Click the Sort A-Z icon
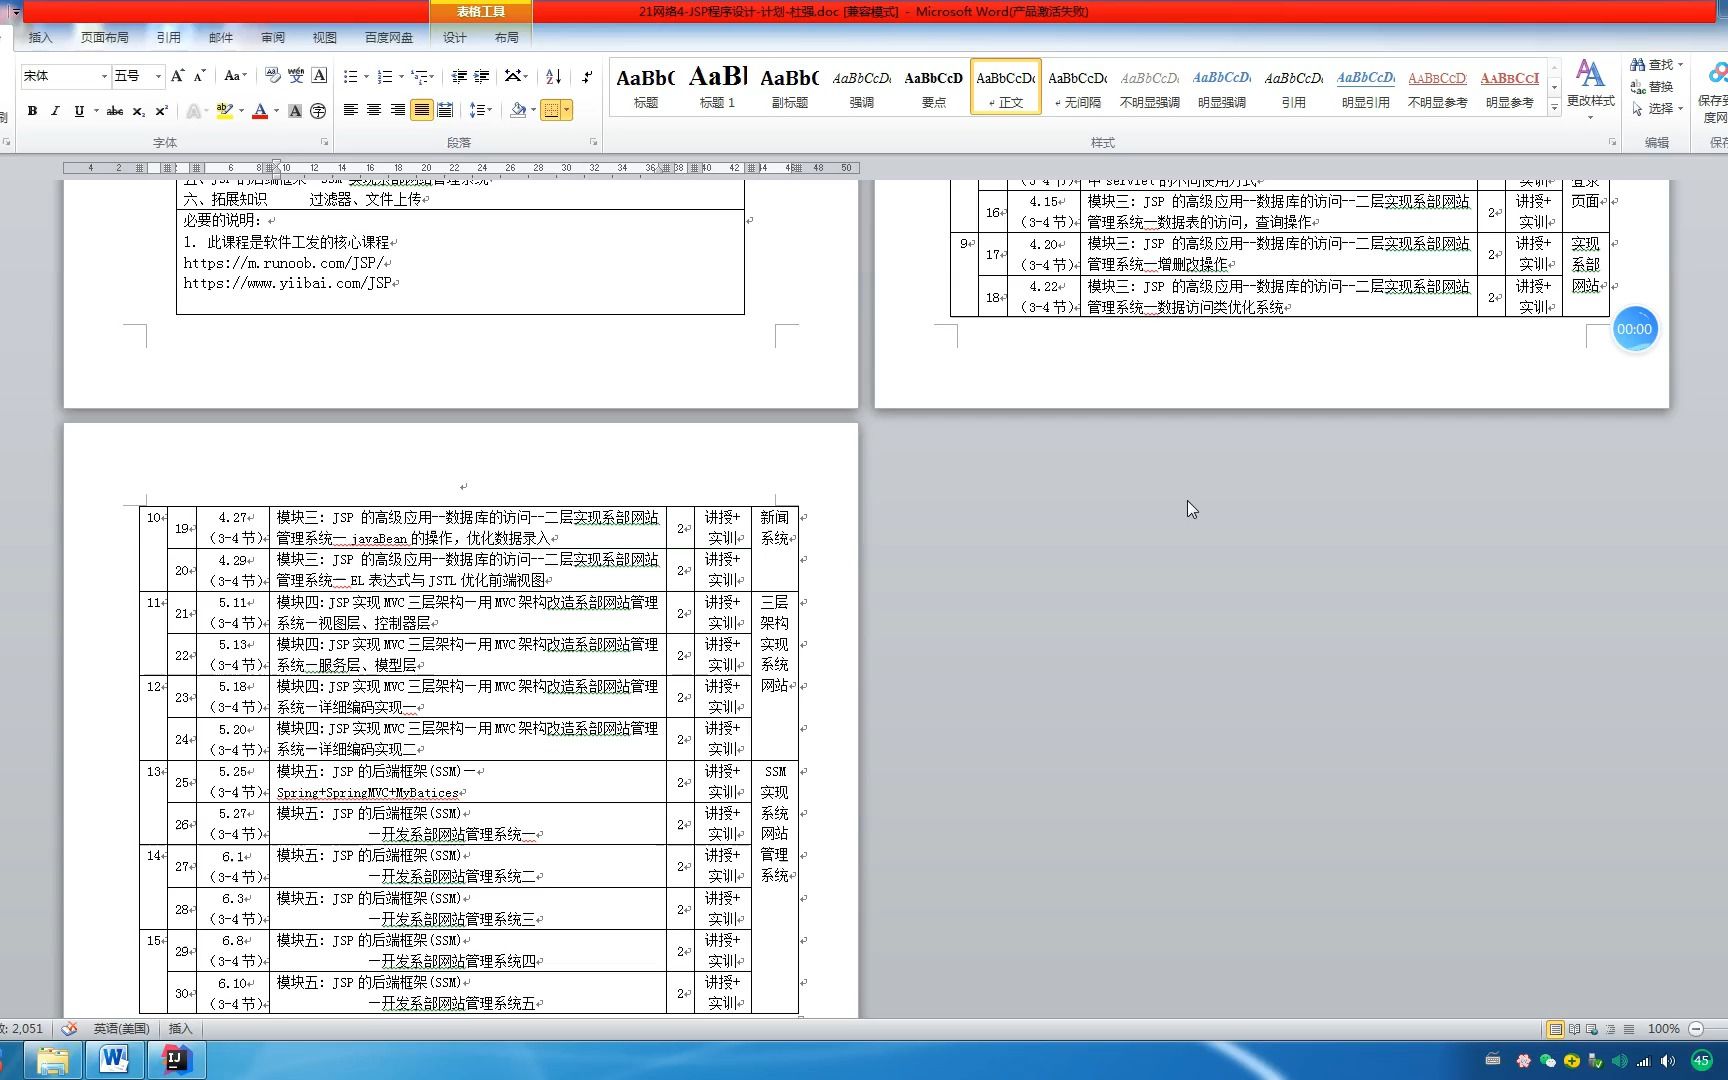Viewport: 1728px width, 1080px height. (x=553, y=76)
